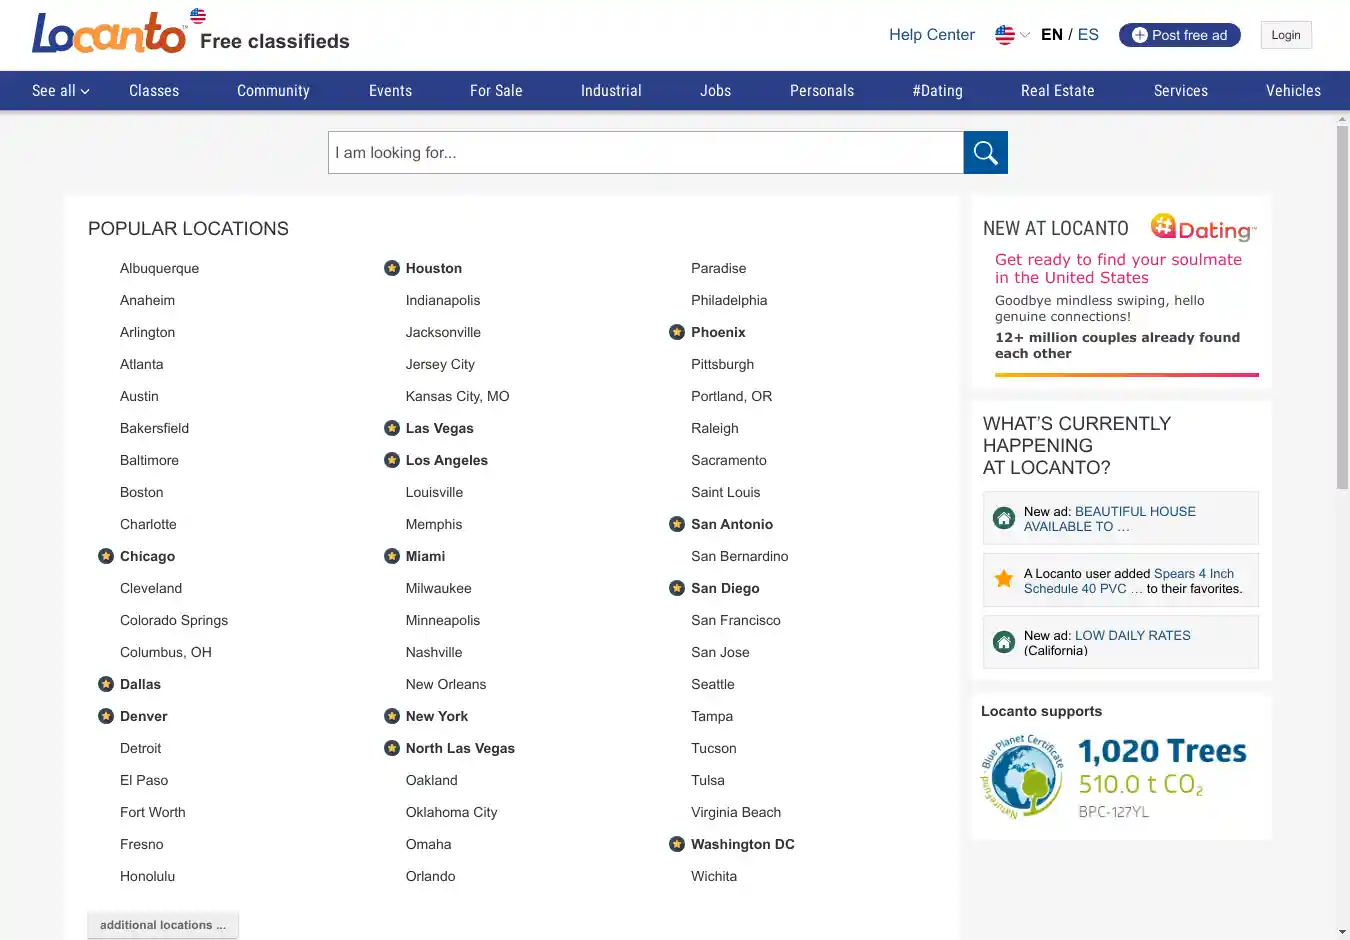This screenshot has width=1350, height=940.
Task: Select Honolulu location
Action: point(147,876)
